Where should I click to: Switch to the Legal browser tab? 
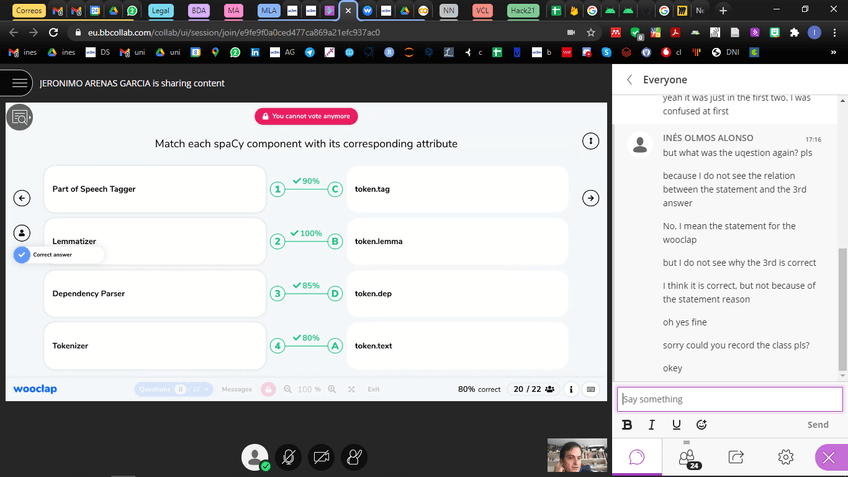[159, 10]
